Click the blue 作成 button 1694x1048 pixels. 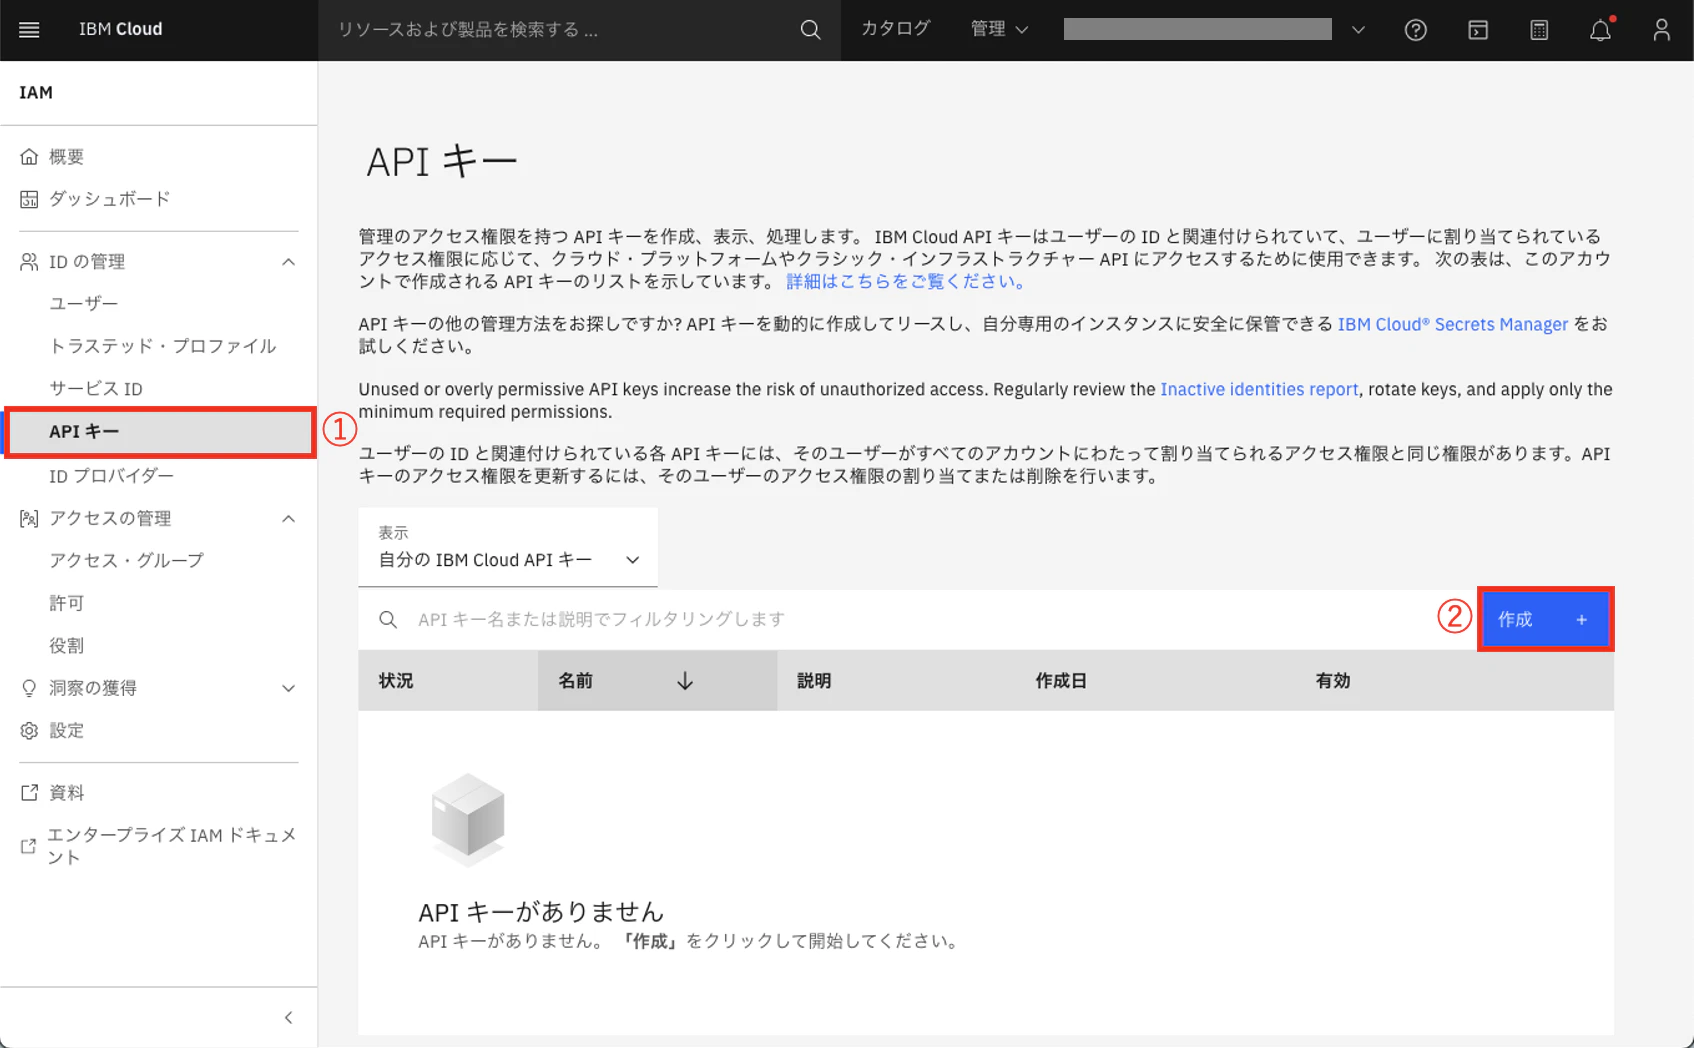coord(1545,620)
